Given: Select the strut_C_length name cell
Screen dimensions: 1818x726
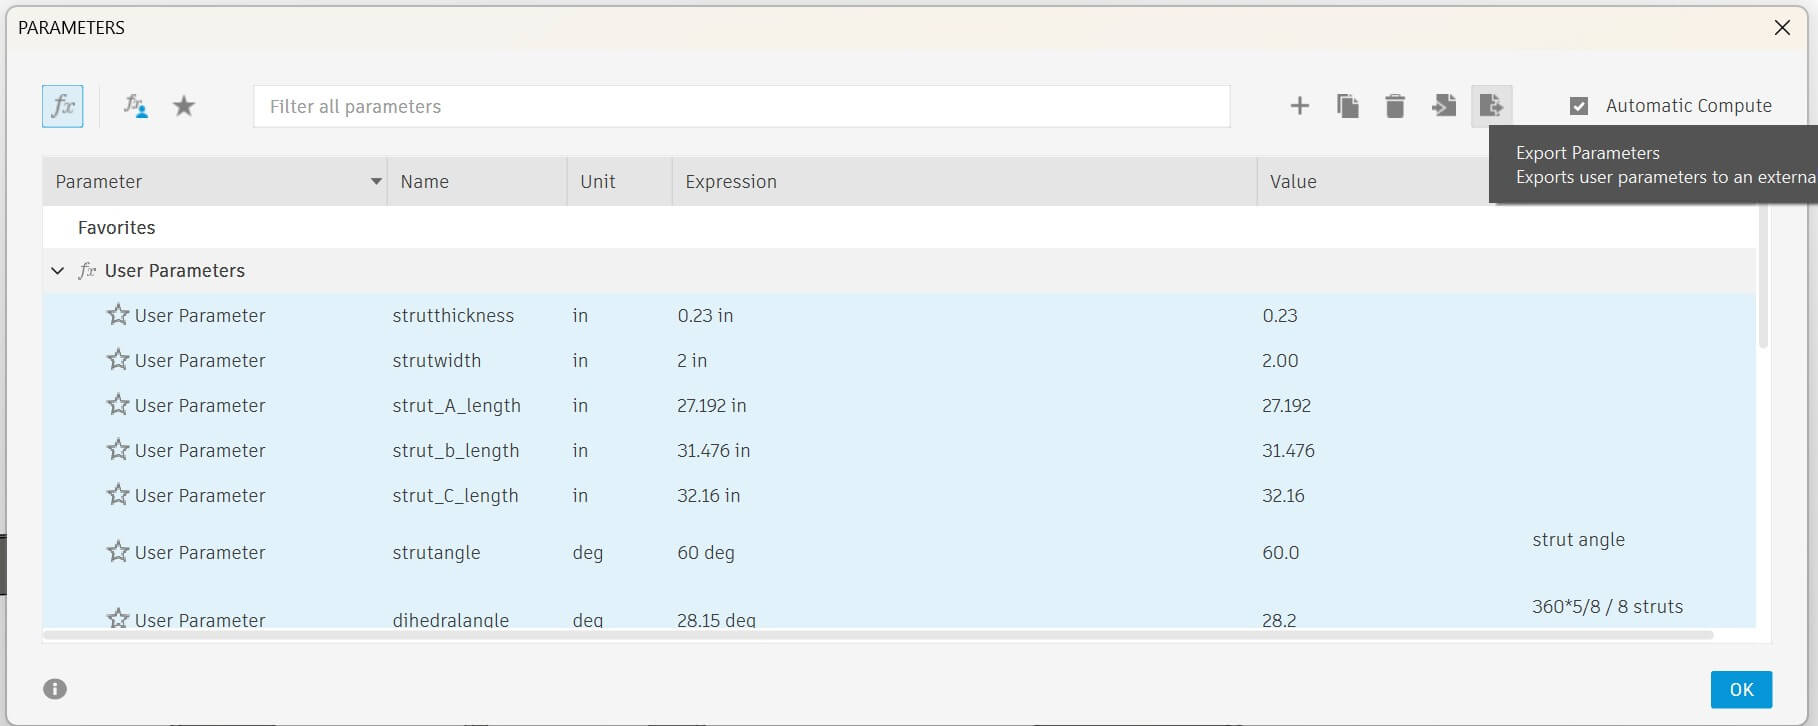Looking at the screenshot, I should [x=455, y=495].
